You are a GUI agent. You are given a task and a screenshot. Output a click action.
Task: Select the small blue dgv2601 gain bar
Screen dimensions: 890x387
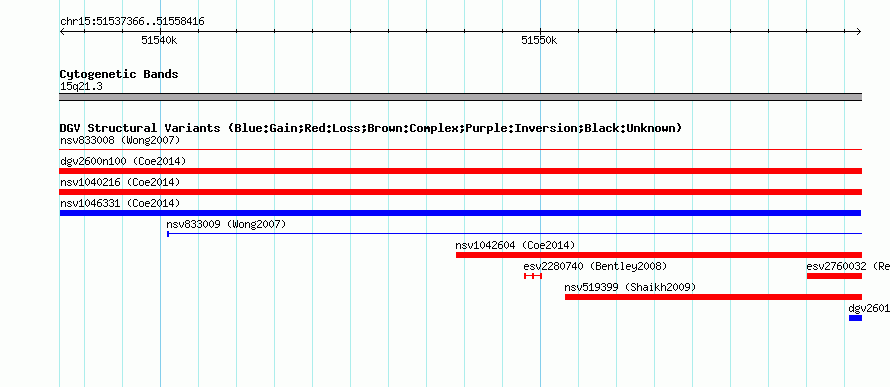coord(855,318)
